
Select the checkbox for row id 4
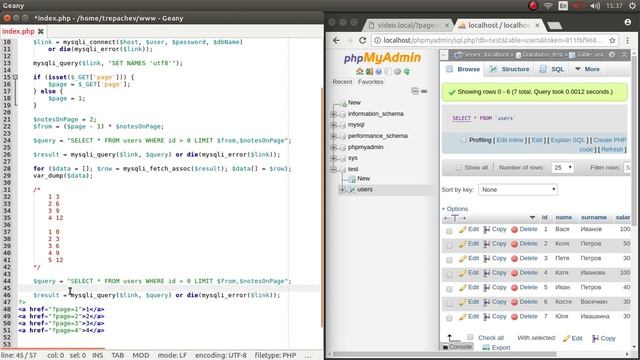point(449,274)
